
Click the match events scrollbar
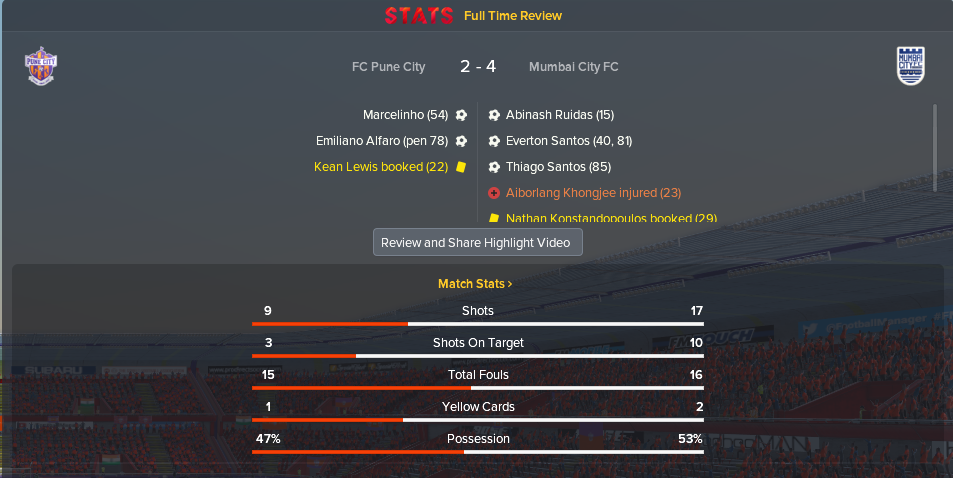pyautogui.click(x=935, y=140)
